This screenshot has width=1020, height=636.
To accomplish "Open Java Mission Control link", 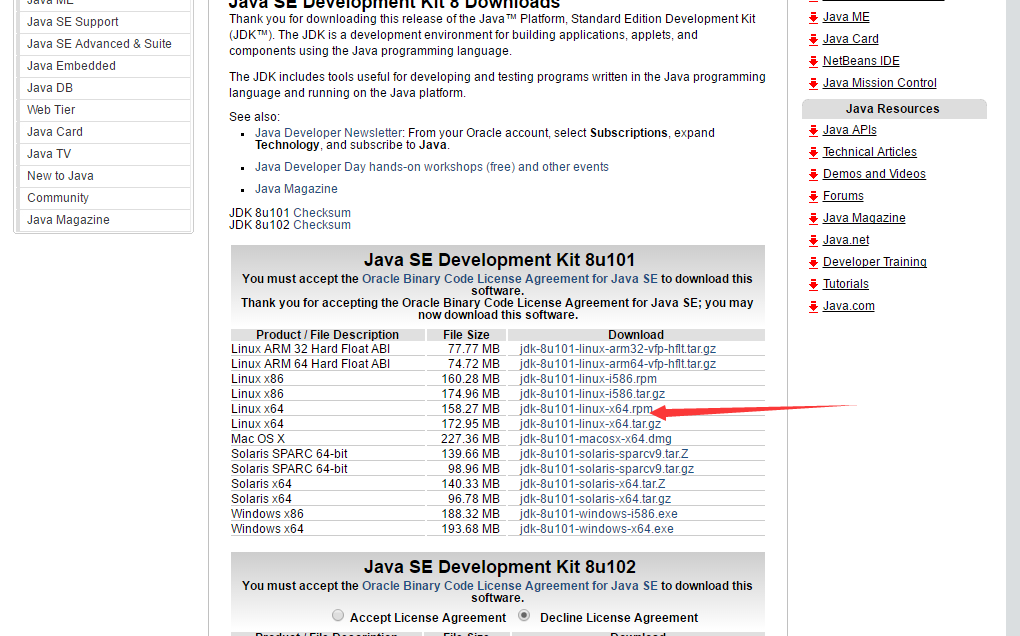I will 879,83.
